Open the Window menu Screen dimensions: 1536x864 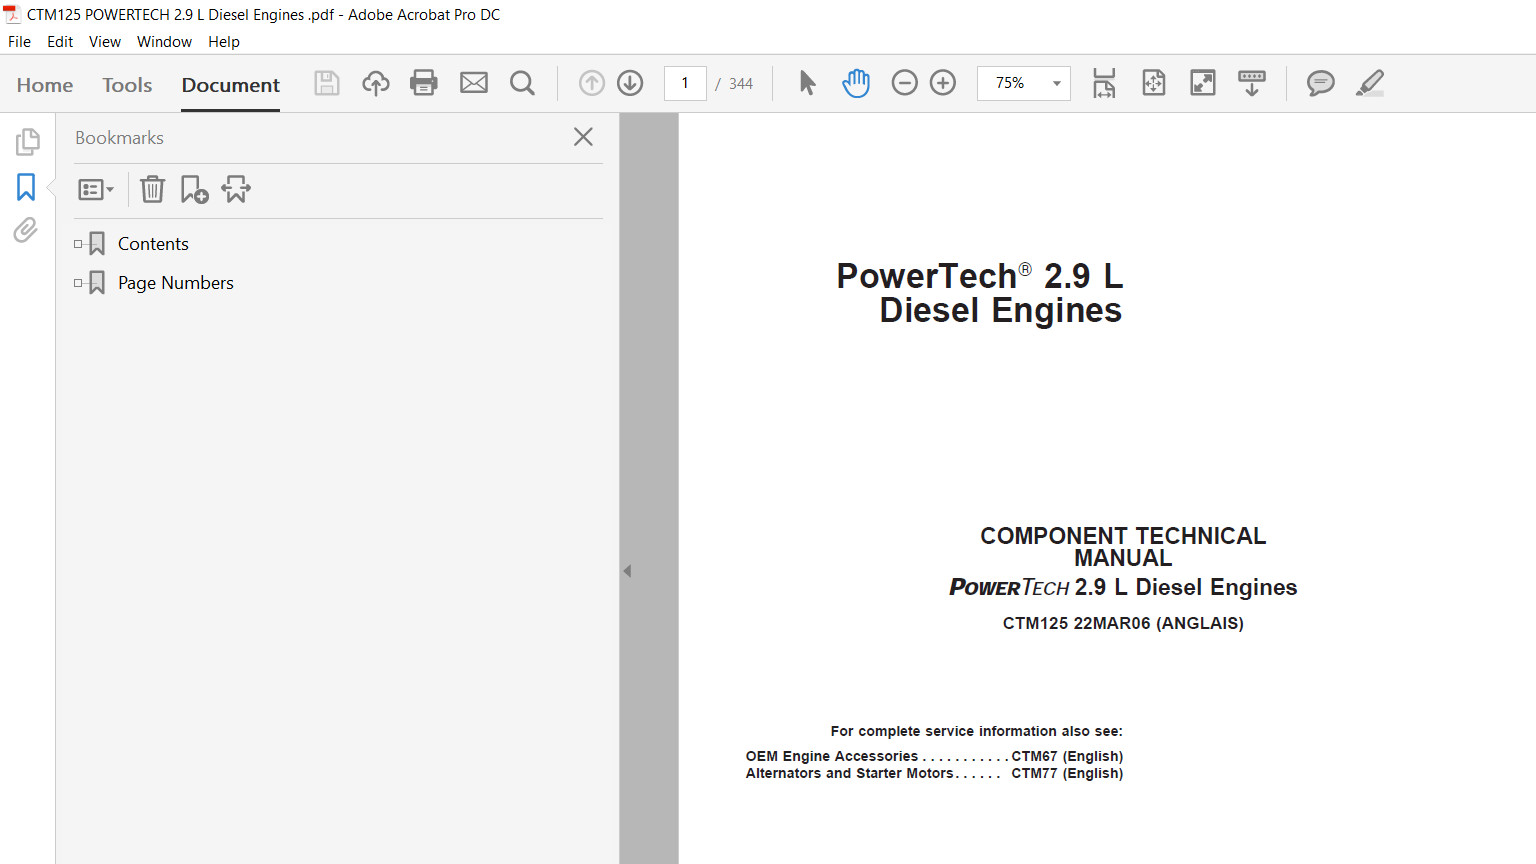[x=164, y=42]
